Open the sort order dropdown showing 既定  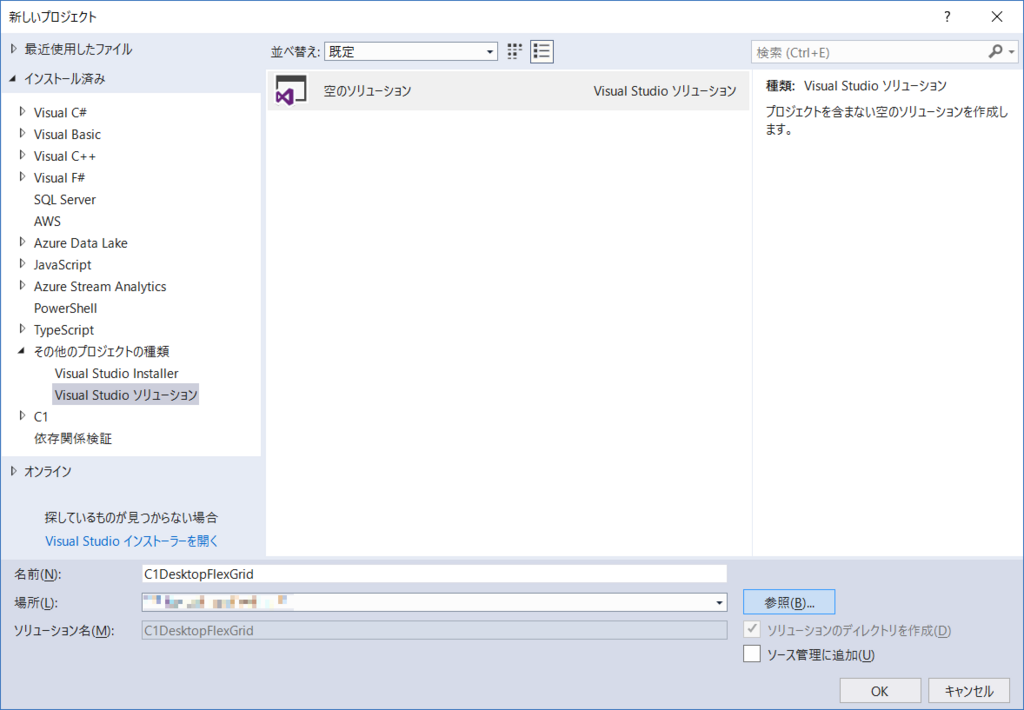pyautogui.click(x=411, y=52)
